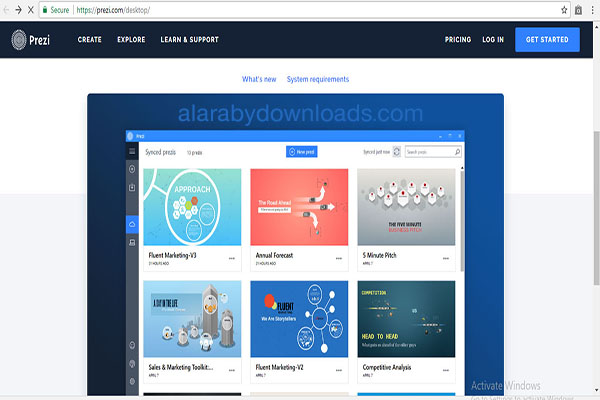This screenshot has width=600, height=400.
Task: Click the Synced prezis heading
Action: [x=160, y=152]
